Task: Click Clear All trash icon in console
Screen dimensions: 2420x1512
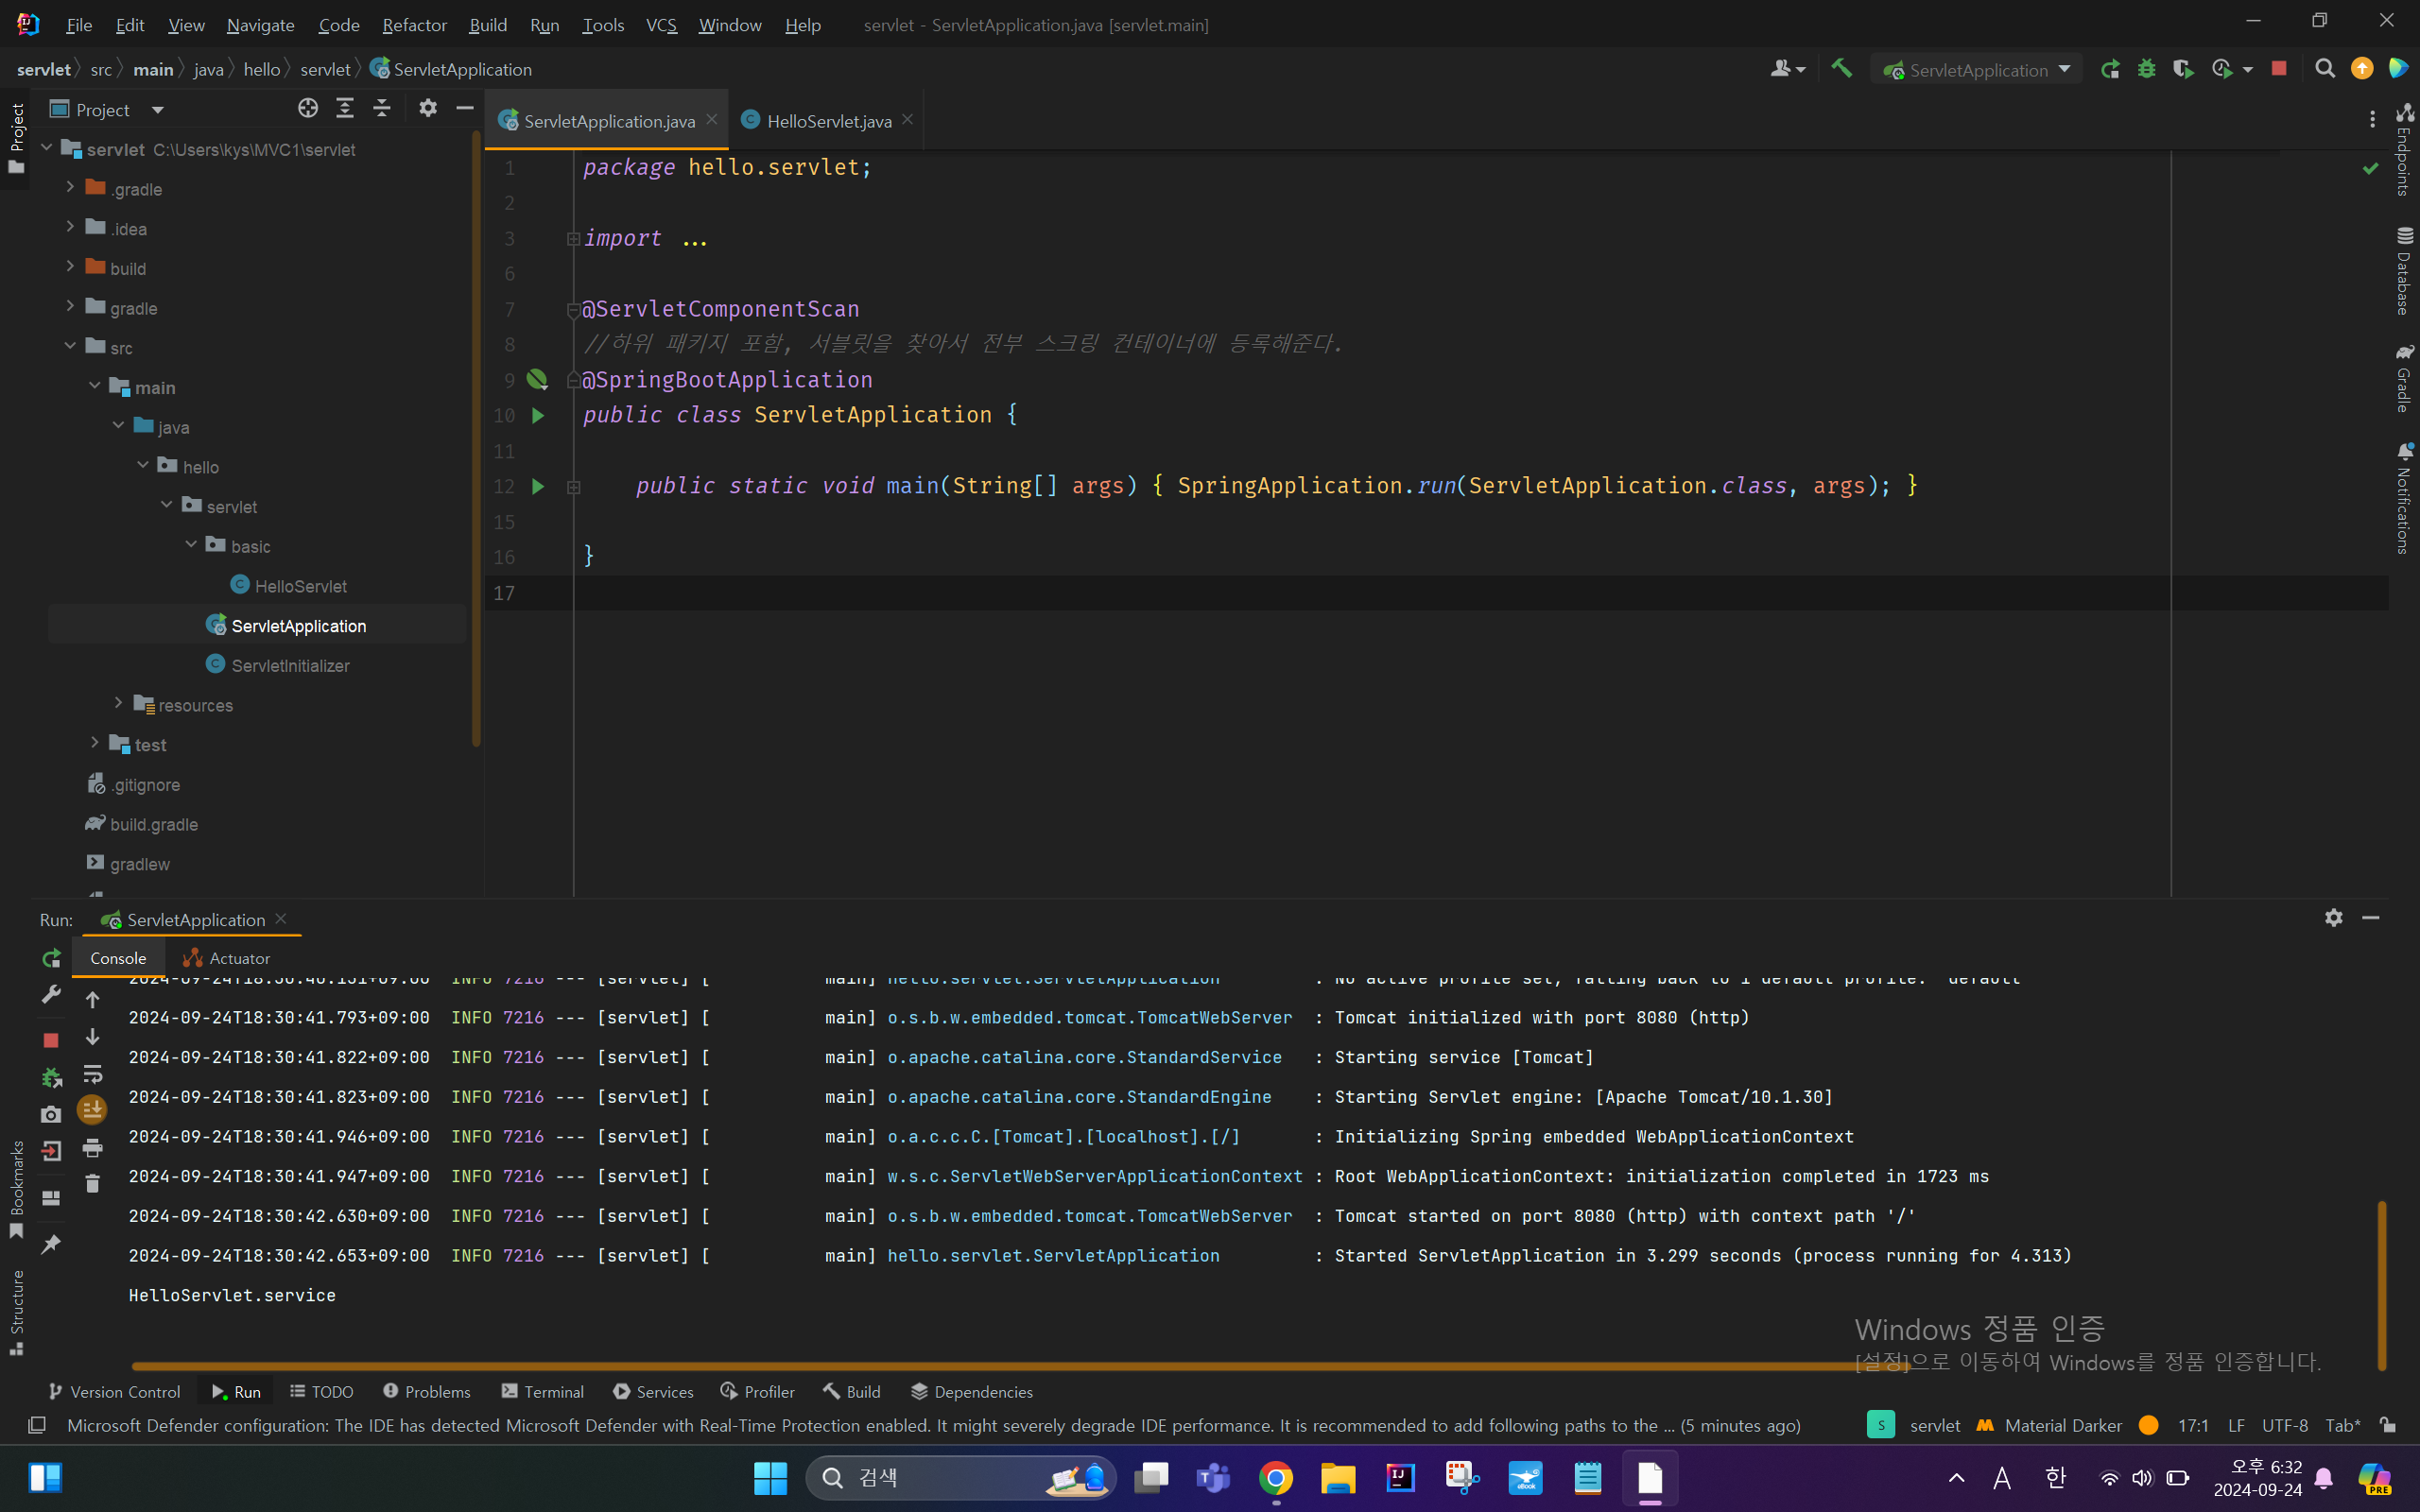Action: click(x=92, y=1184)
